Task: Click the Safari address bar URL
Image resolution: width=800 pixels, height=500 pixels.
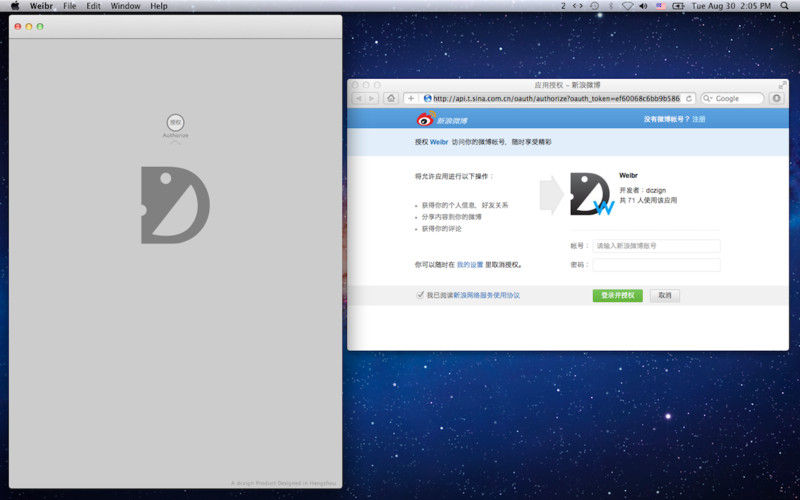Action: click(x=556, y=98)
